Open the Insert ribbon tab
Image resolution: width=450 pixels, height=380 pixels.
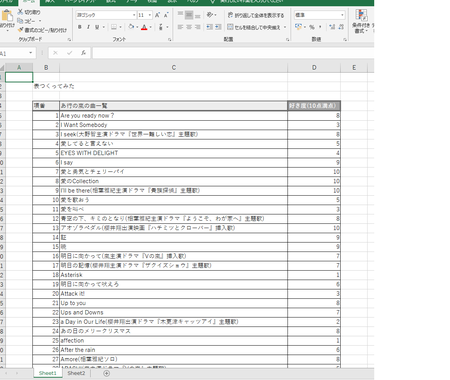(x=50, y=2)
